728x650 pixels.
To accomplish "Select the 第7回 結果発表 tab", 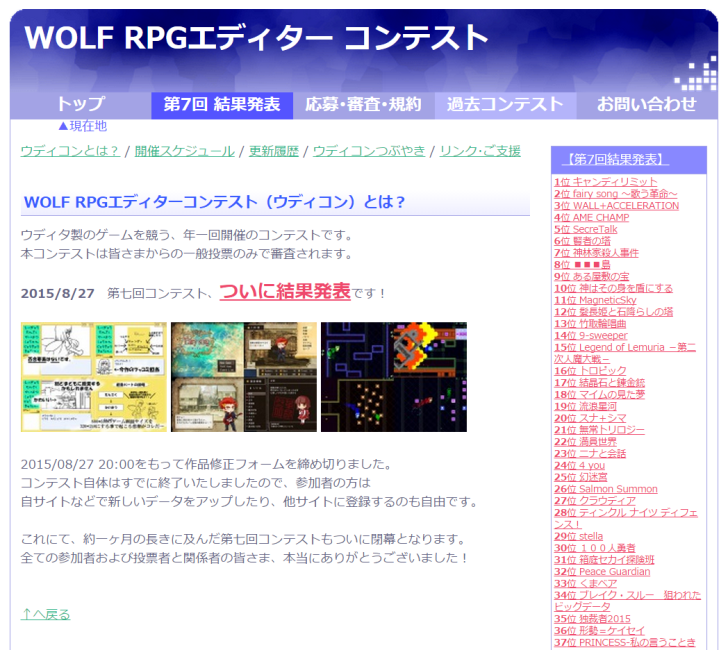I will click(x=222, y=105).
